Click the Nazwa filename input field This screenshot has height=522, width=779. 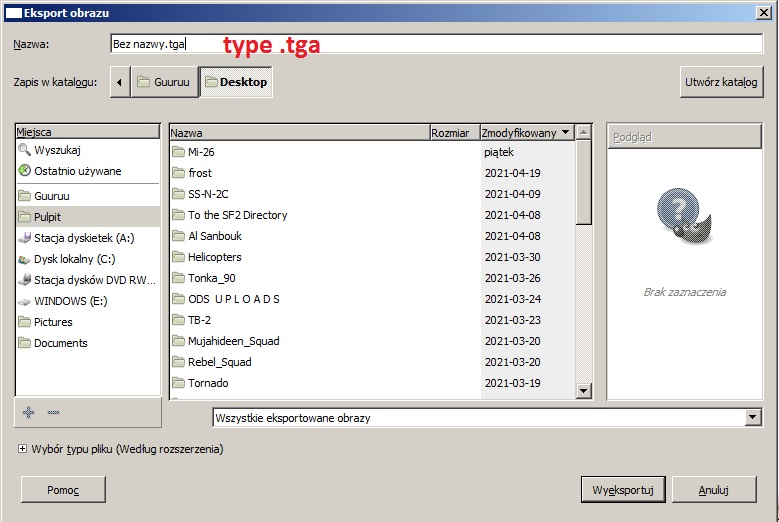(436, 44)
